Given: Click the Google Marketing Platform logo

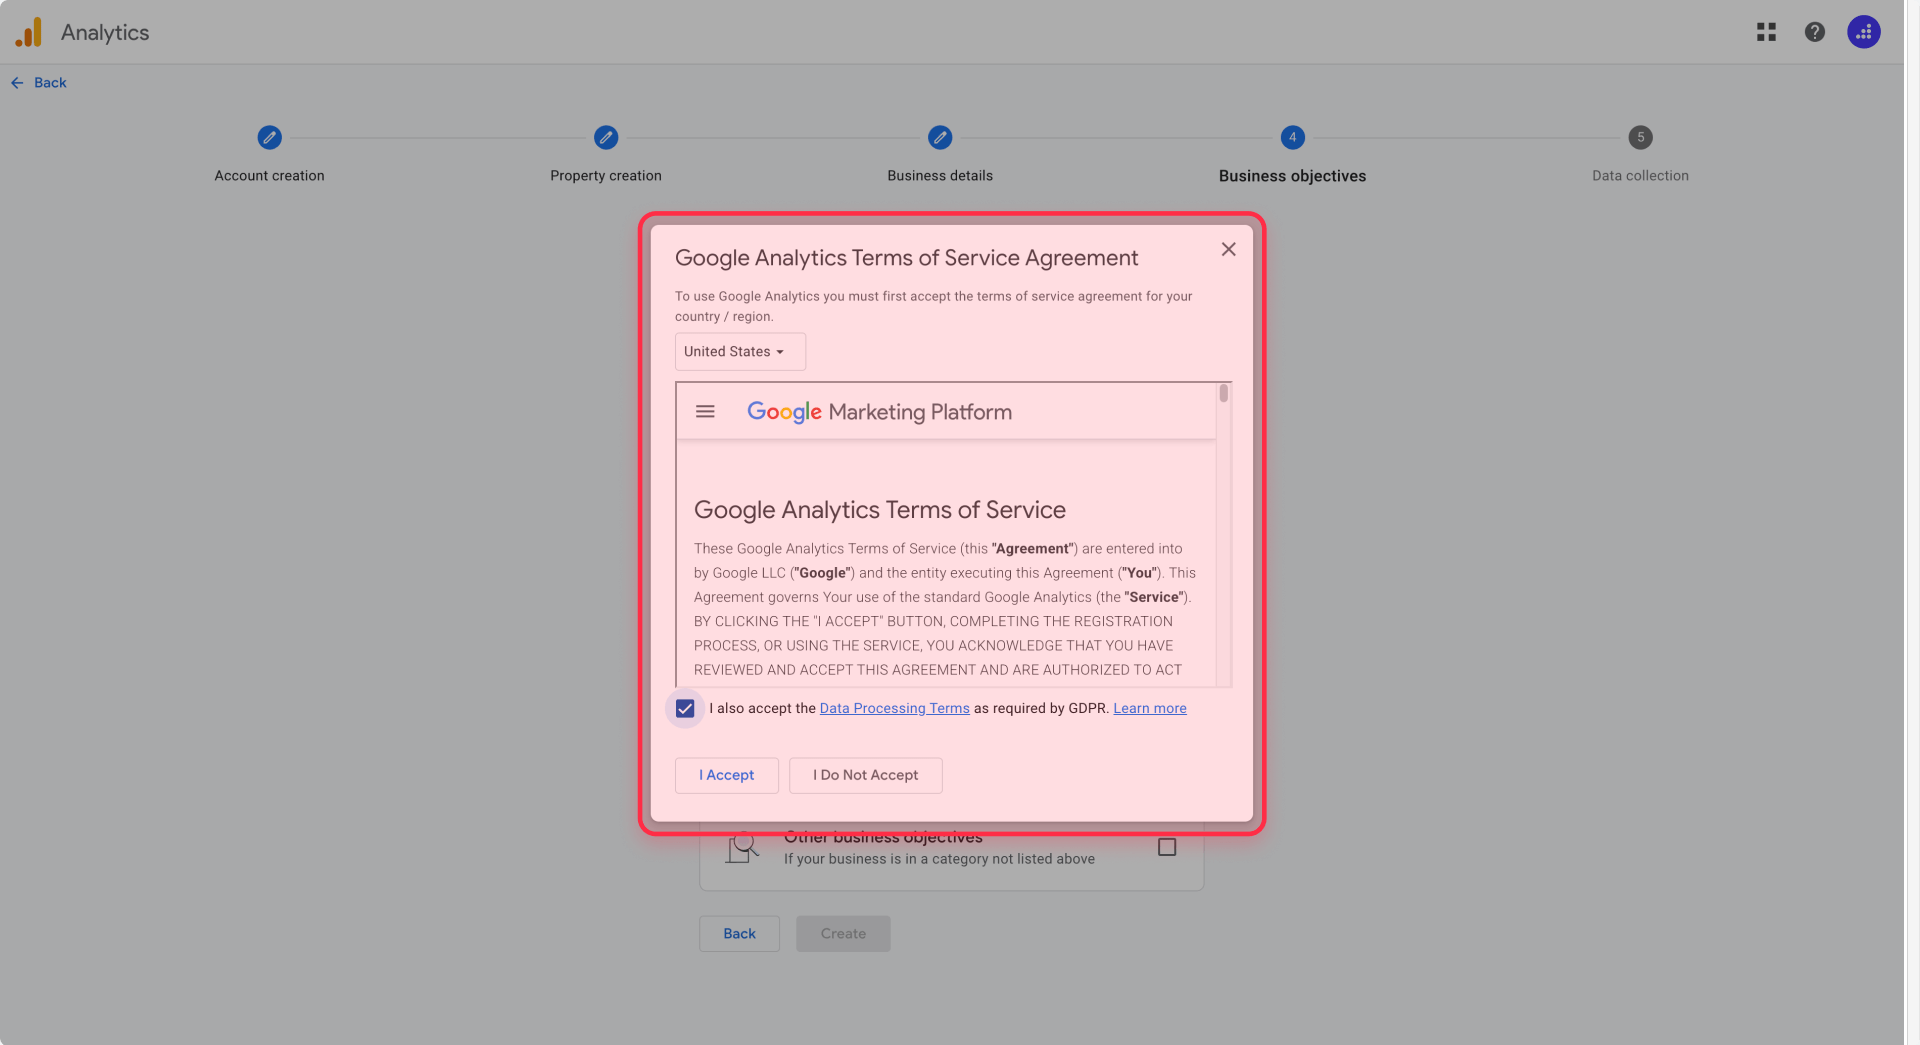Looking at the screenshot, I should pyautogui.click(x=879, y=411).
